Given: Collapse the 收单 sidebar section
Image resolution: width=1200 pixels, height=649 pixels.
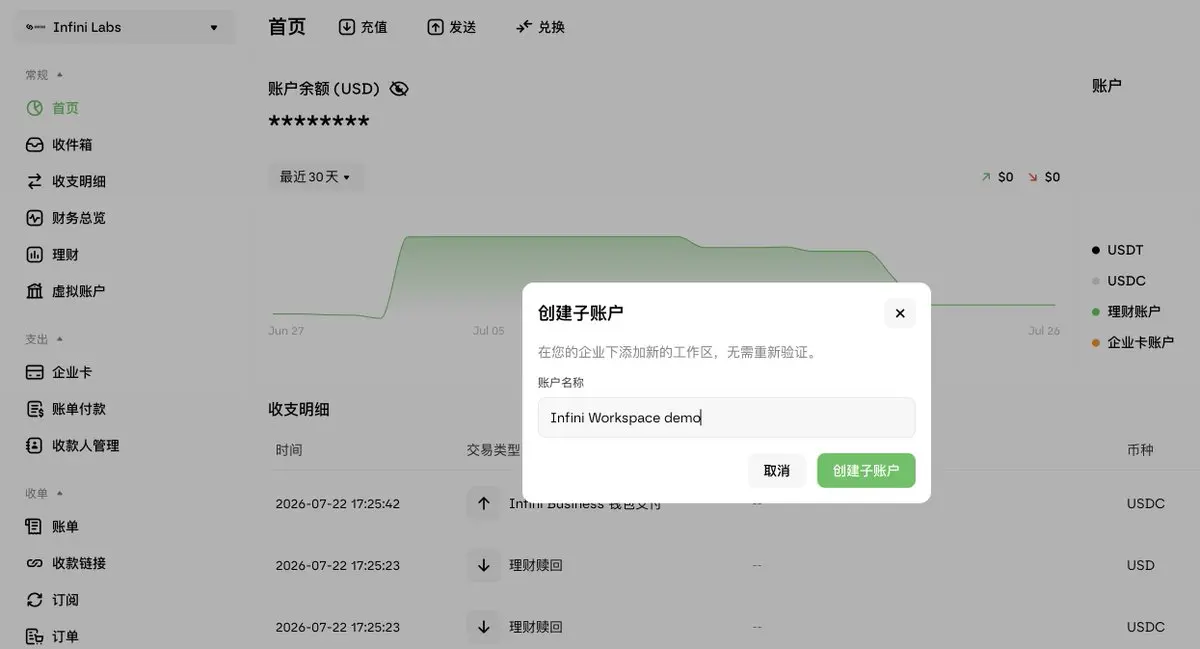Looking at the screenshot, I should coord(44,494).
